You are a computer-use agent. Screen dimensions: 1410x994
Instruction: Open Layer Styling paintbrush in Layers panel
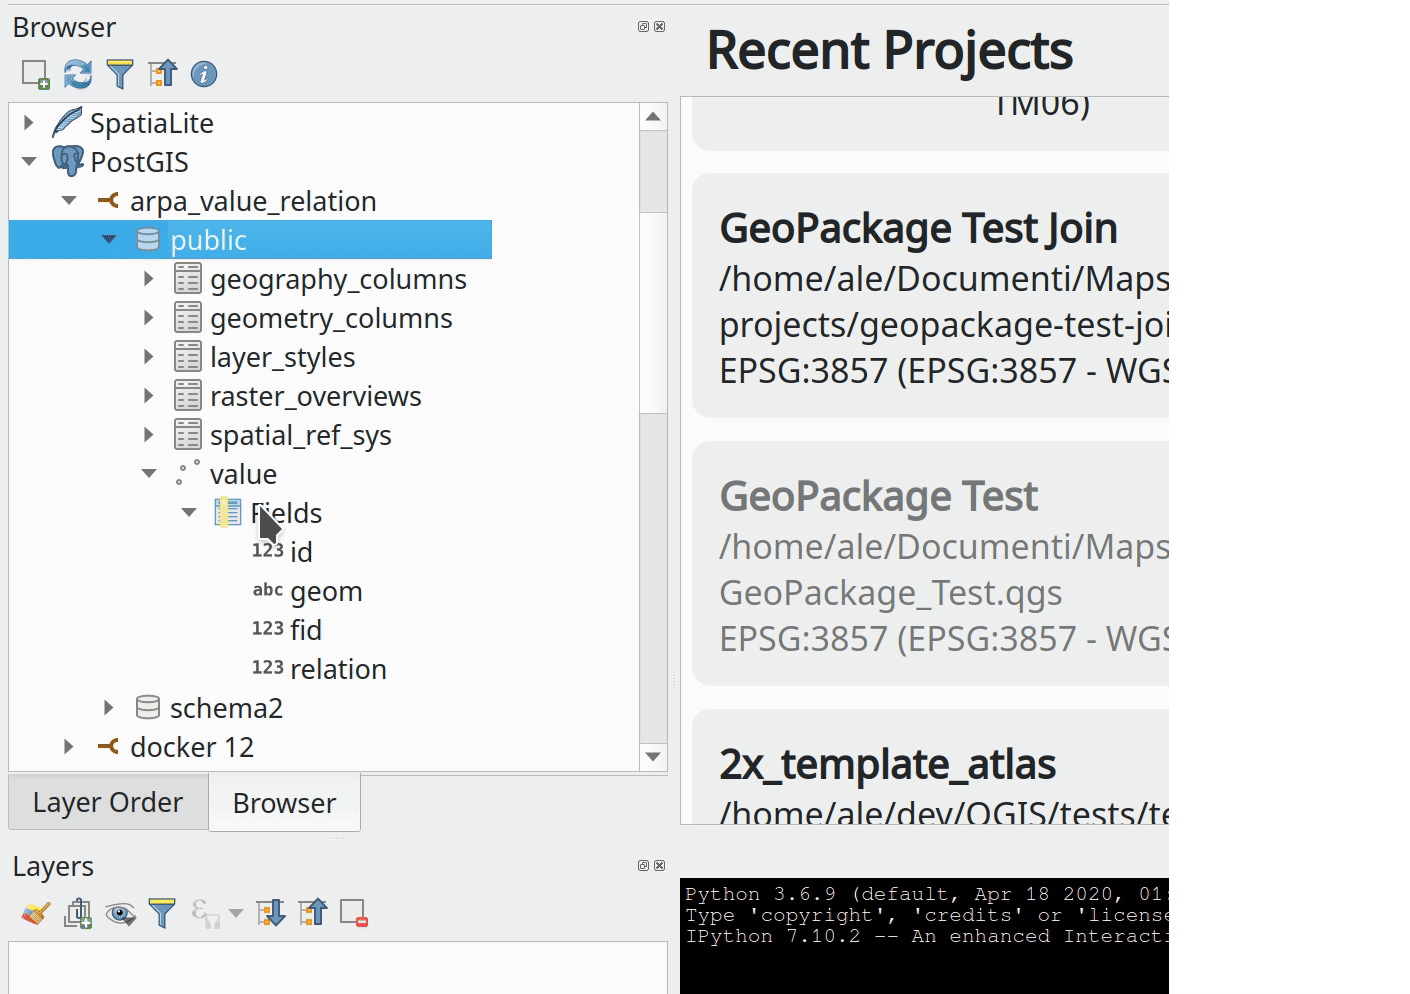(35, 913)
